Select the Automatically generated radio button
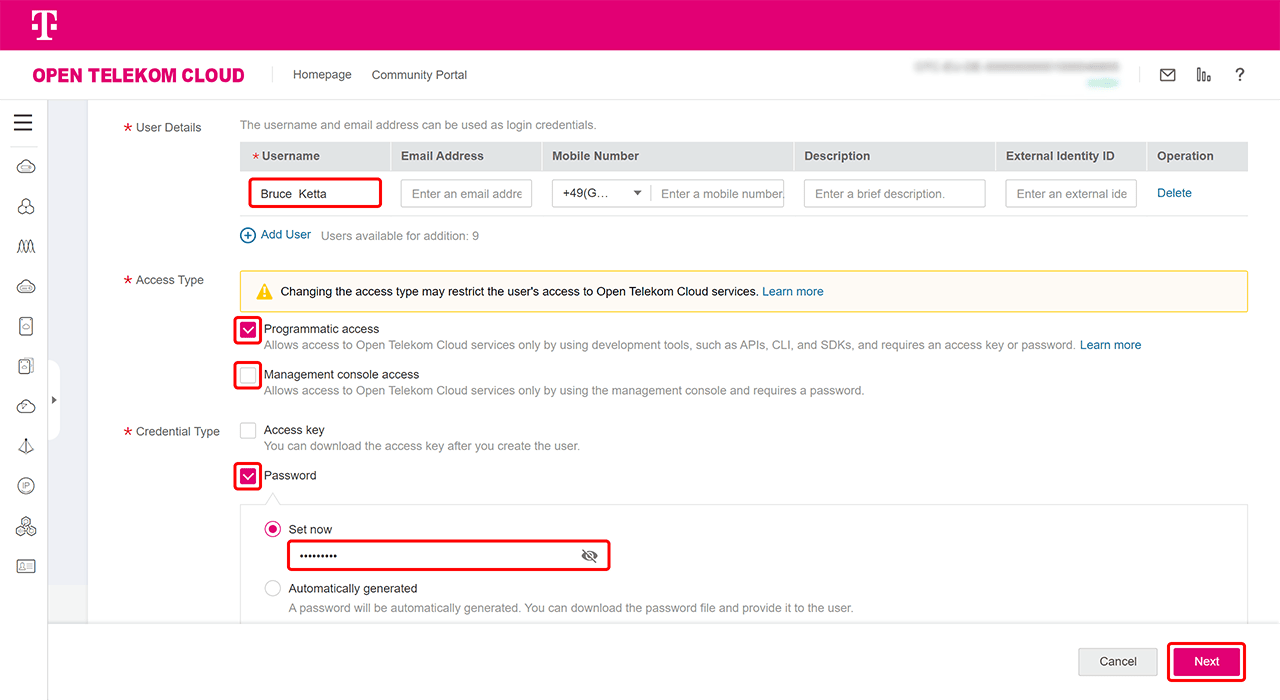 click(x=272, y=589)
